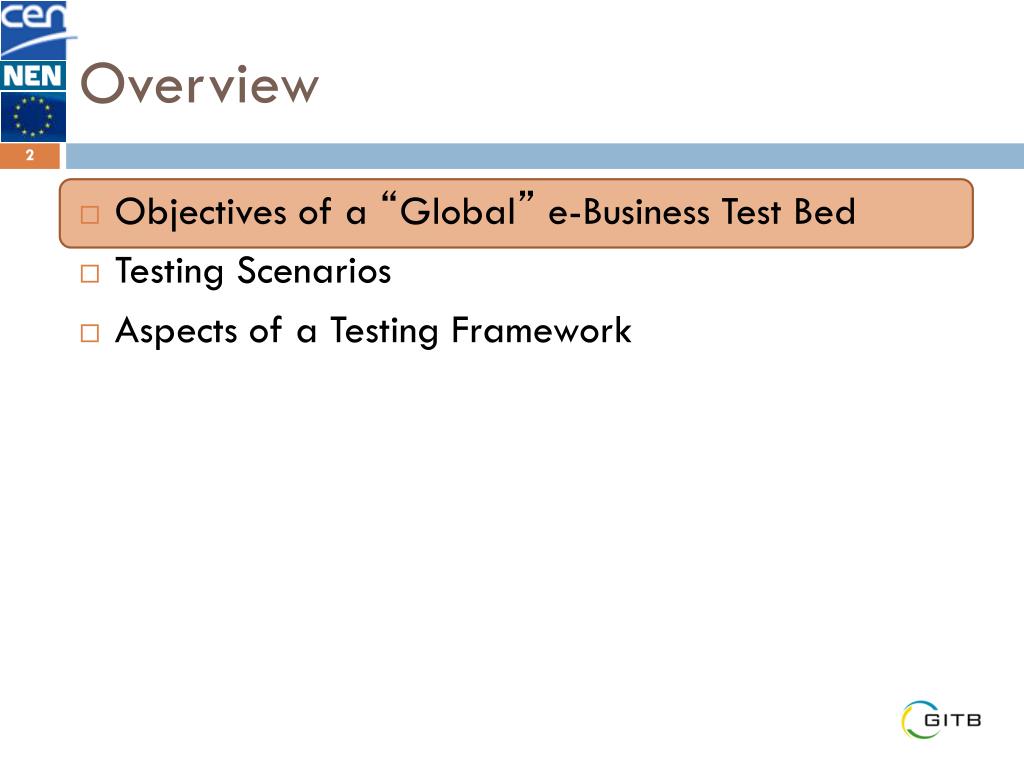1024x768 pixels.
Task: Click the square bullet before Aspects of a Testing Framework
Action: (89, 333)
